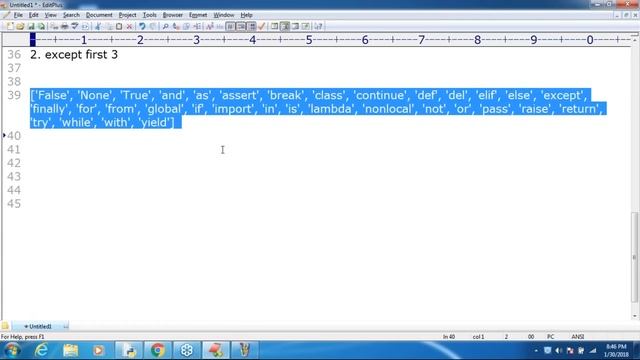Create a new document via toolbar icon
Screen dimensions: 640x360
click(x=10, y=27)
